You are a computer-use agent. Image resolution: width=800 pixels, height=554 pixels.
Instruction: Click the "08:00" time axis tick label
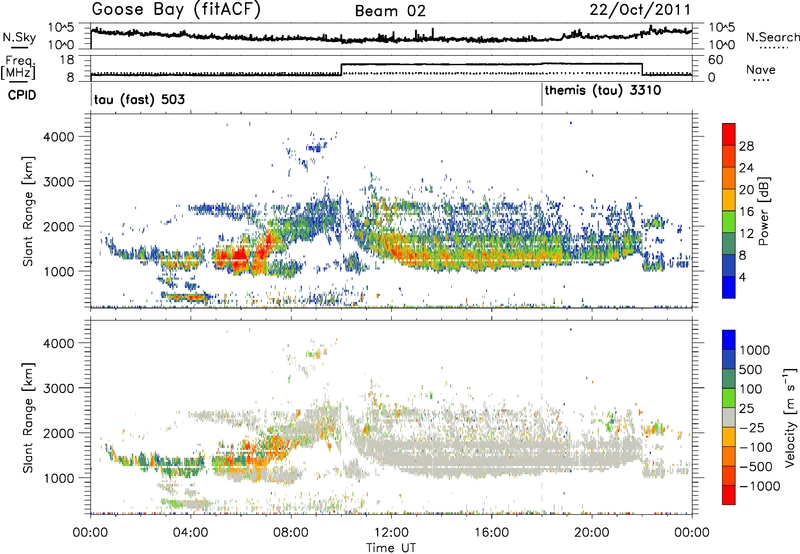[291, 533]
